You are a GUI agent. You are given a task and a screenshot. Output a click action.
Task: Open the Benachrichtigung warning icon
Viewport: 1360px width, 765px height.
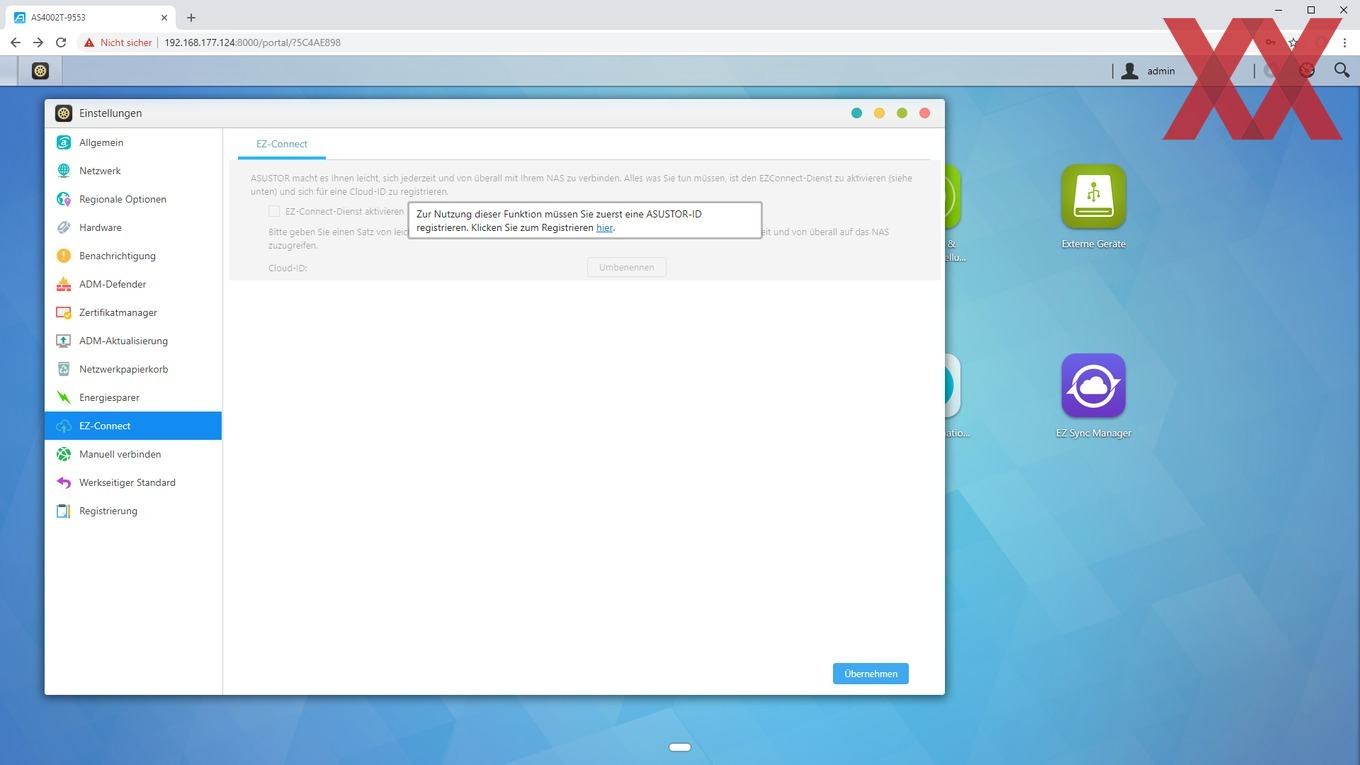(x=64, y=256)
